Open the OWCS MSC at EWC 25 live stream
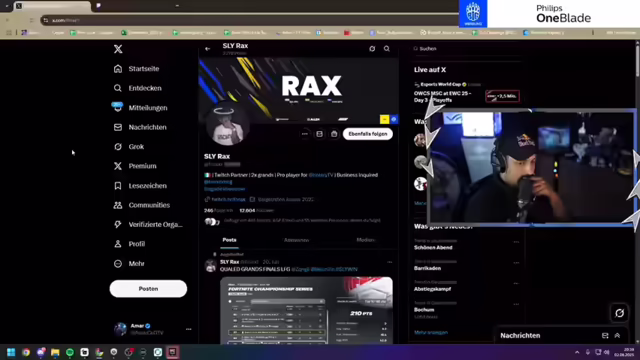Screen dimensions: 640x360 442,96
